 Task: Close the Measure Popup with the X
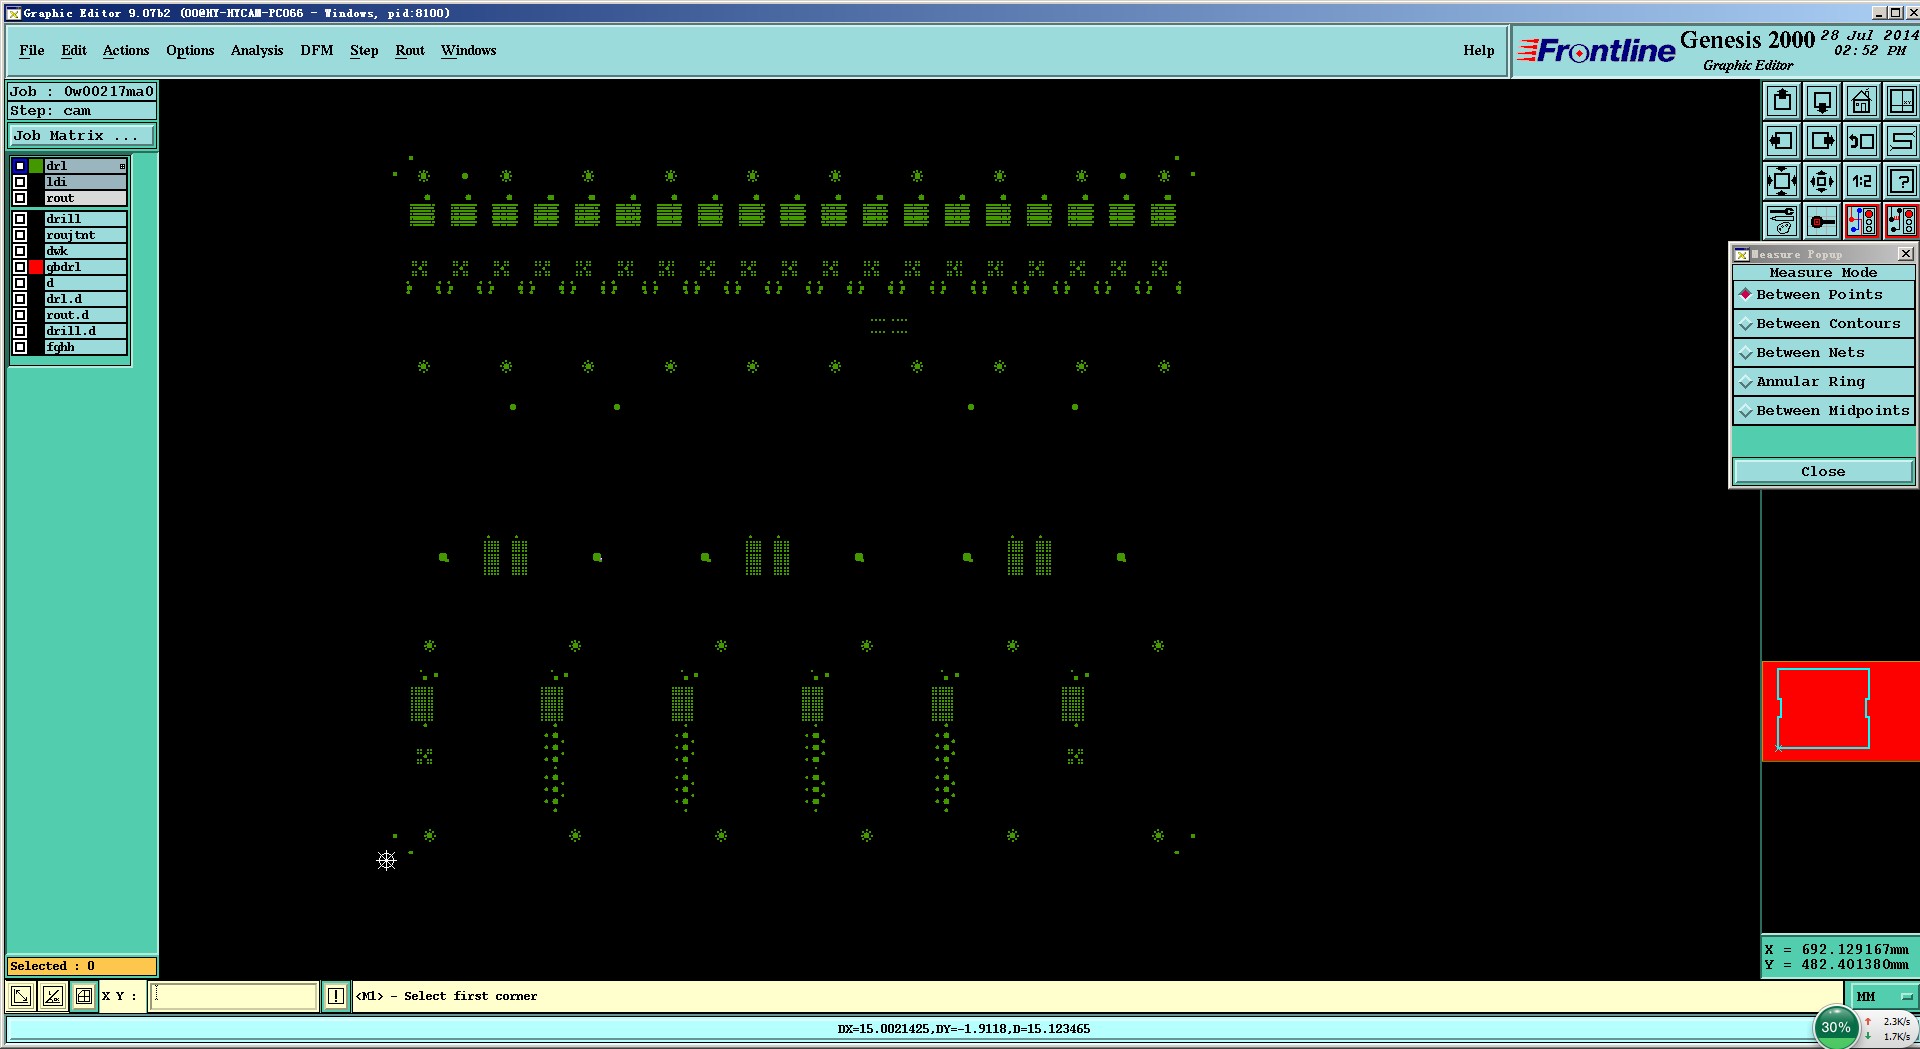click(x=1905, y=254)
